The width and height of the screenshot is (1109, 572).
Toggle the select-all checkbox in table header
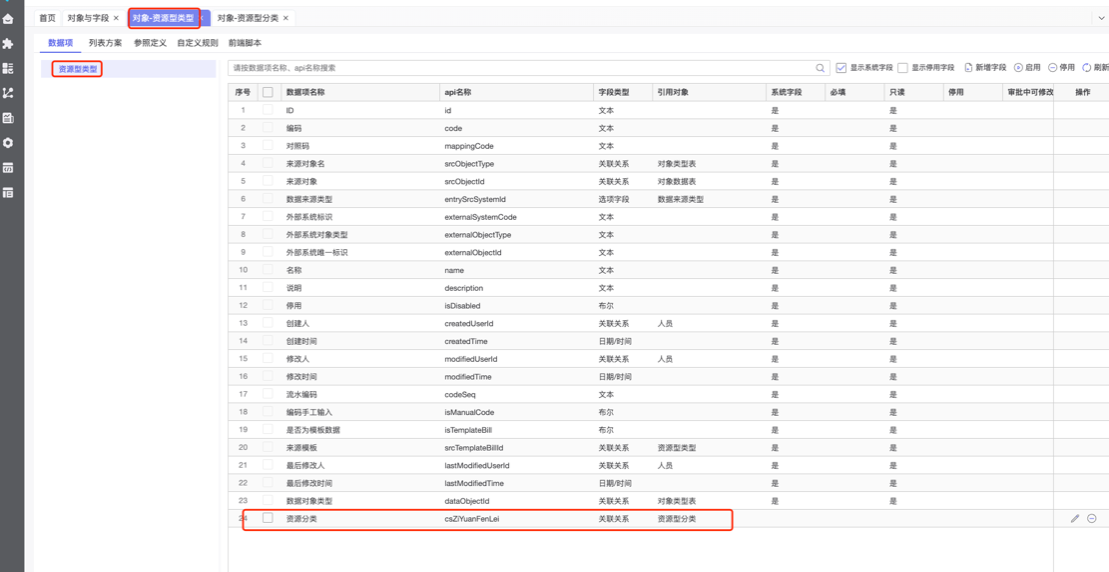(x=267, y=92)
